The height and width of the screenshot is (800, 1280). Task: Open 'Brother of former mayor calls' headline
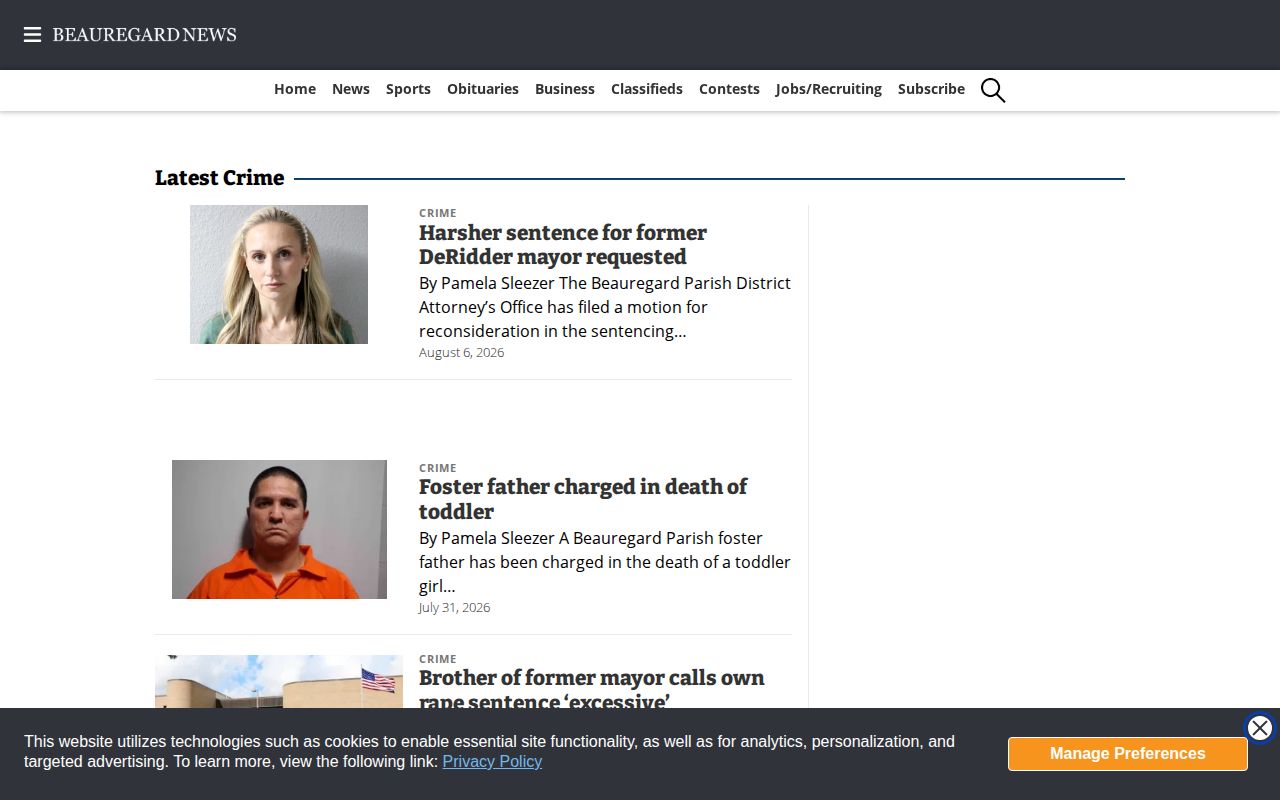(592, 690)
